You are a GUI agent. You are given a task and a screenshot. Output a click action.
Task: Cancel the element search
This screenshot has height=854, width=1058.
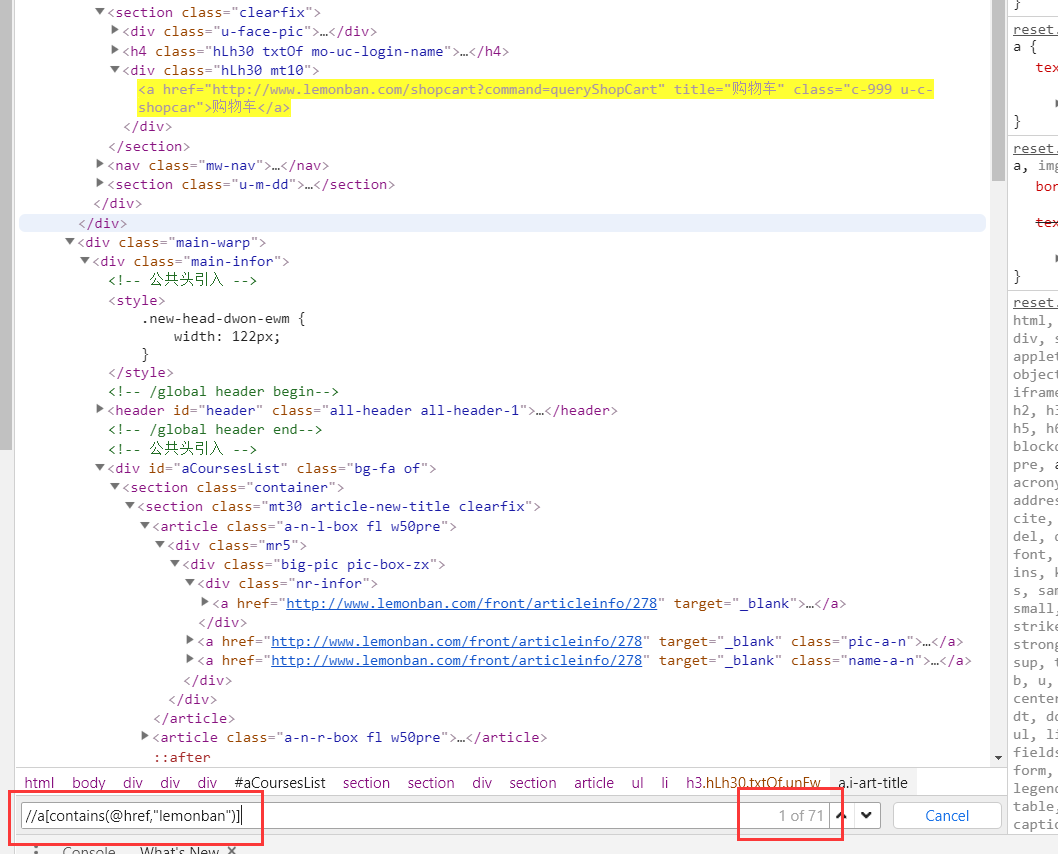[946, 815]
